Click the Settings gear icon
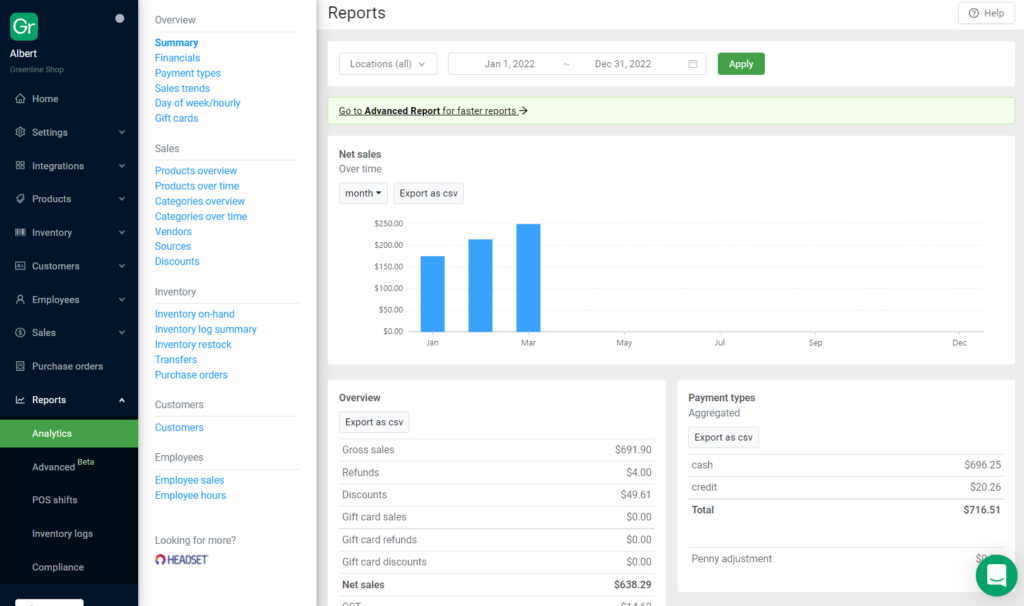The height and width of the screenshot is (606, 1024). pos(20,132)
